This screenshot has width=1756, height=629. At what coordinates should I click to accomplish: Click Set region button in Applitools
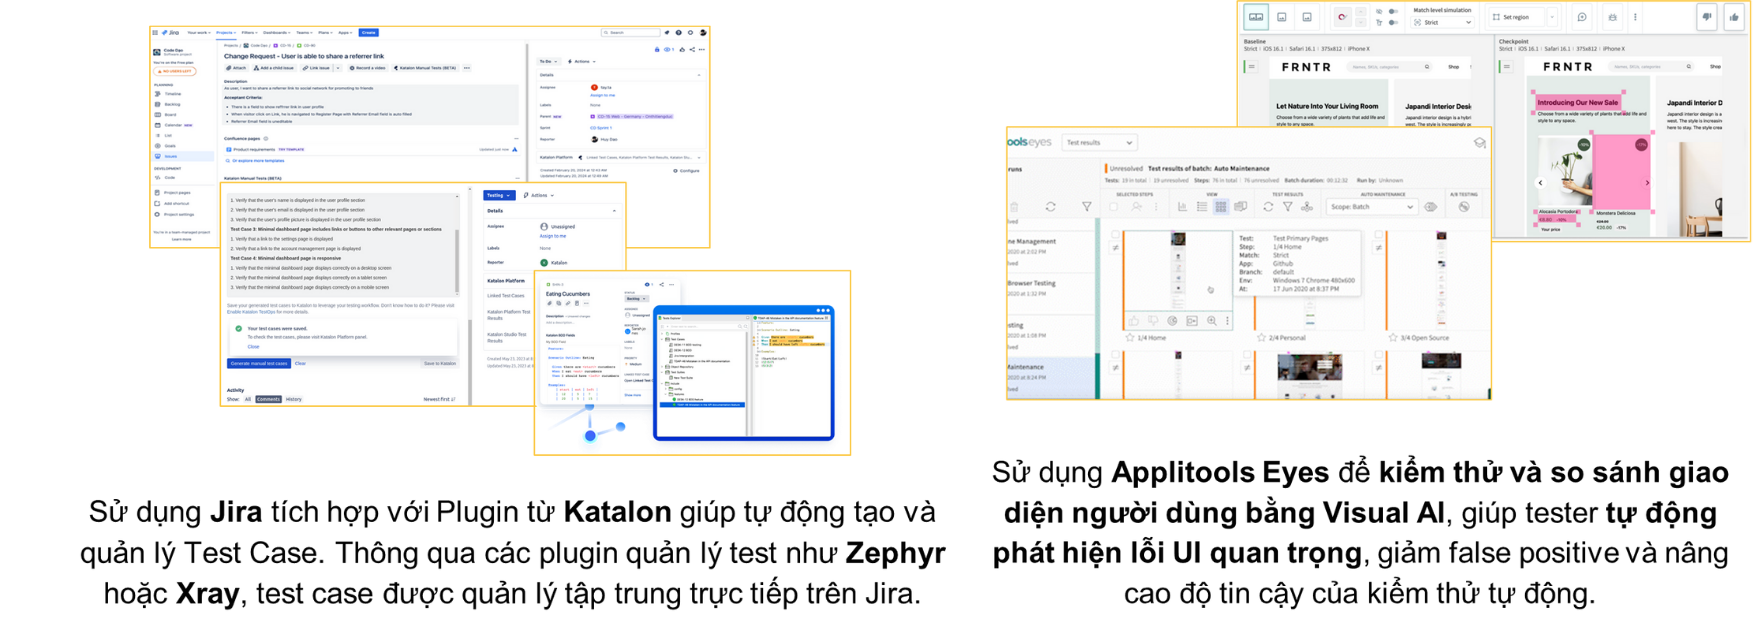click(1515, 17)
